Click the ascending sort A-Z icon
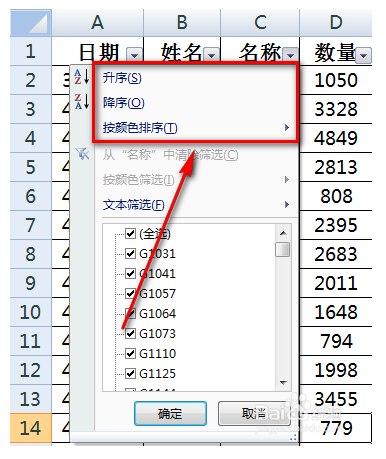 pos(82,77)
